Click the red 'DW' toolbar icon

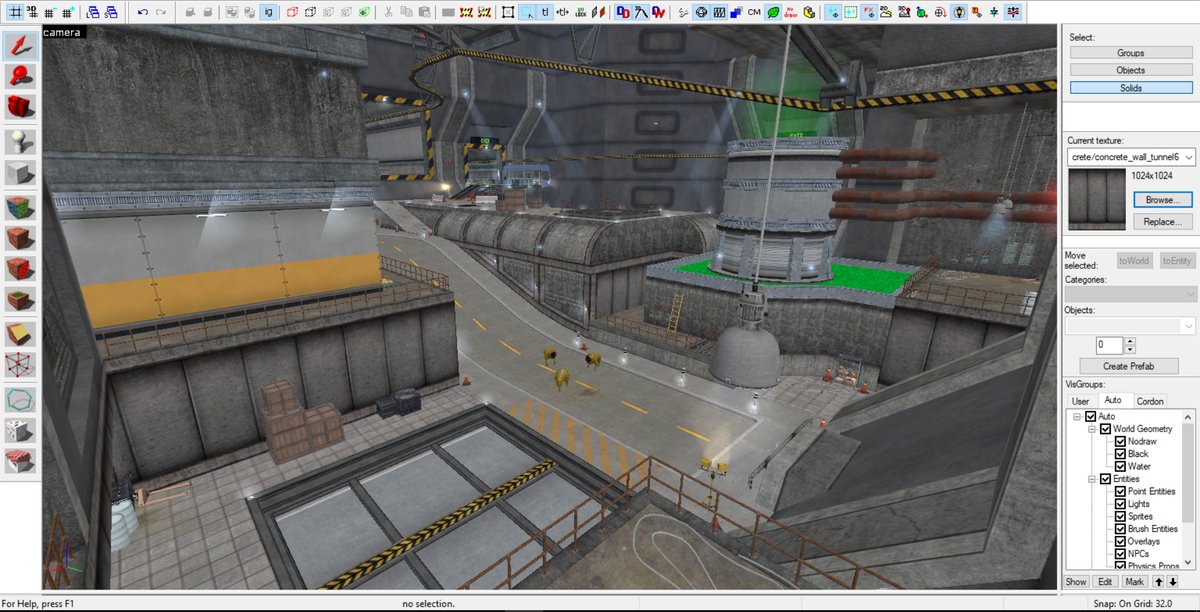[659, 12]
